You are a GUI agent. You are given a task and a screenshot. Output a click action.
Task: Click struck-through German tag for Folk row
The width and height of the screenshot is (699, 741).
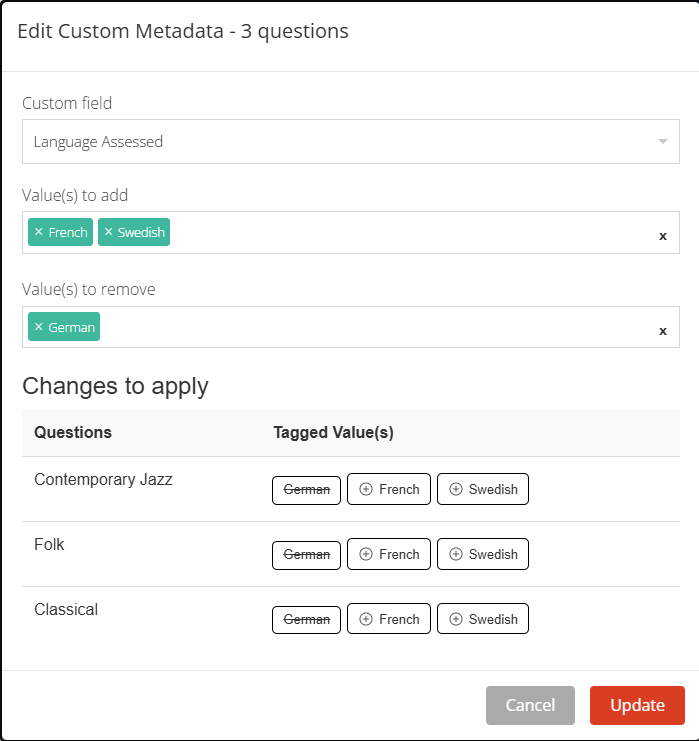coord(307,554)
